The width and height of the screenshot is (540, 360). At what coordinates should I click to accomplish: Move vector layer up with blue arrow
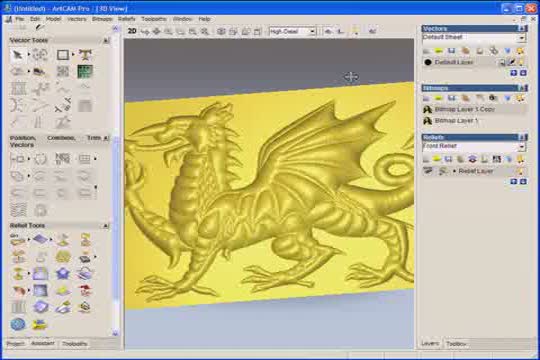click(x=513, y=73)
